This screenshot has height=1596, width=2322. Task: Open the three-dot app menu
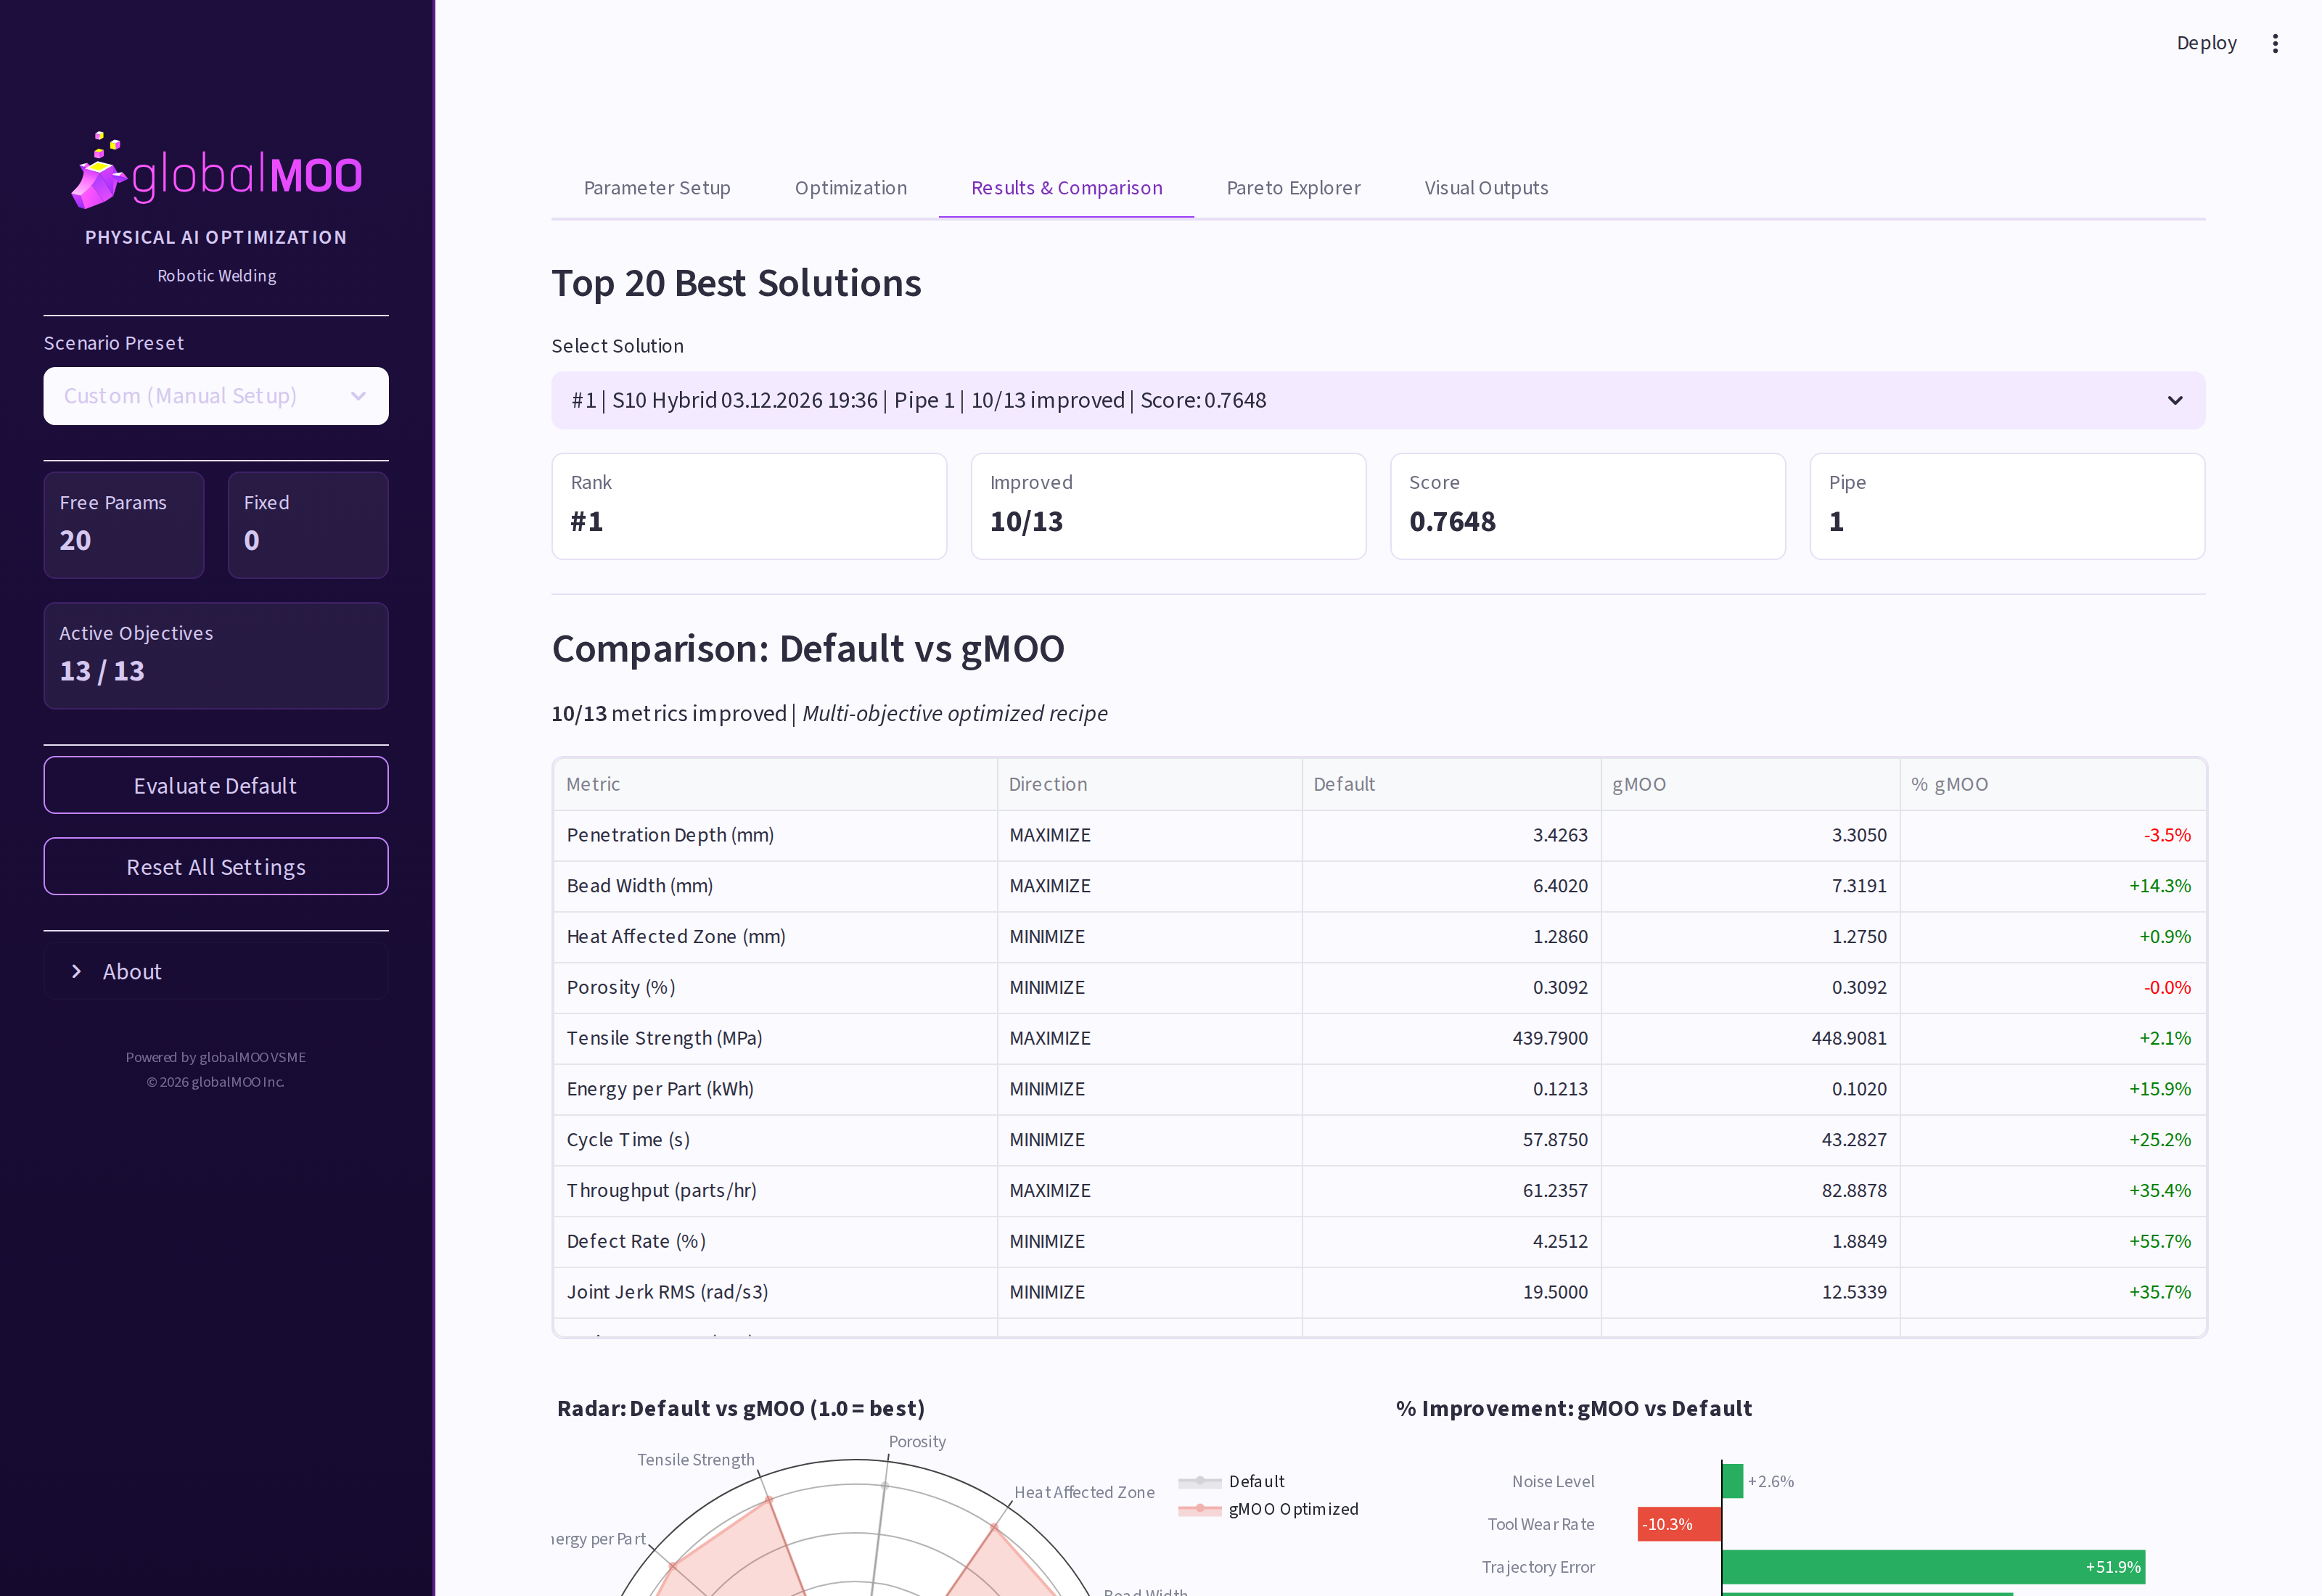pos(2275,43)
